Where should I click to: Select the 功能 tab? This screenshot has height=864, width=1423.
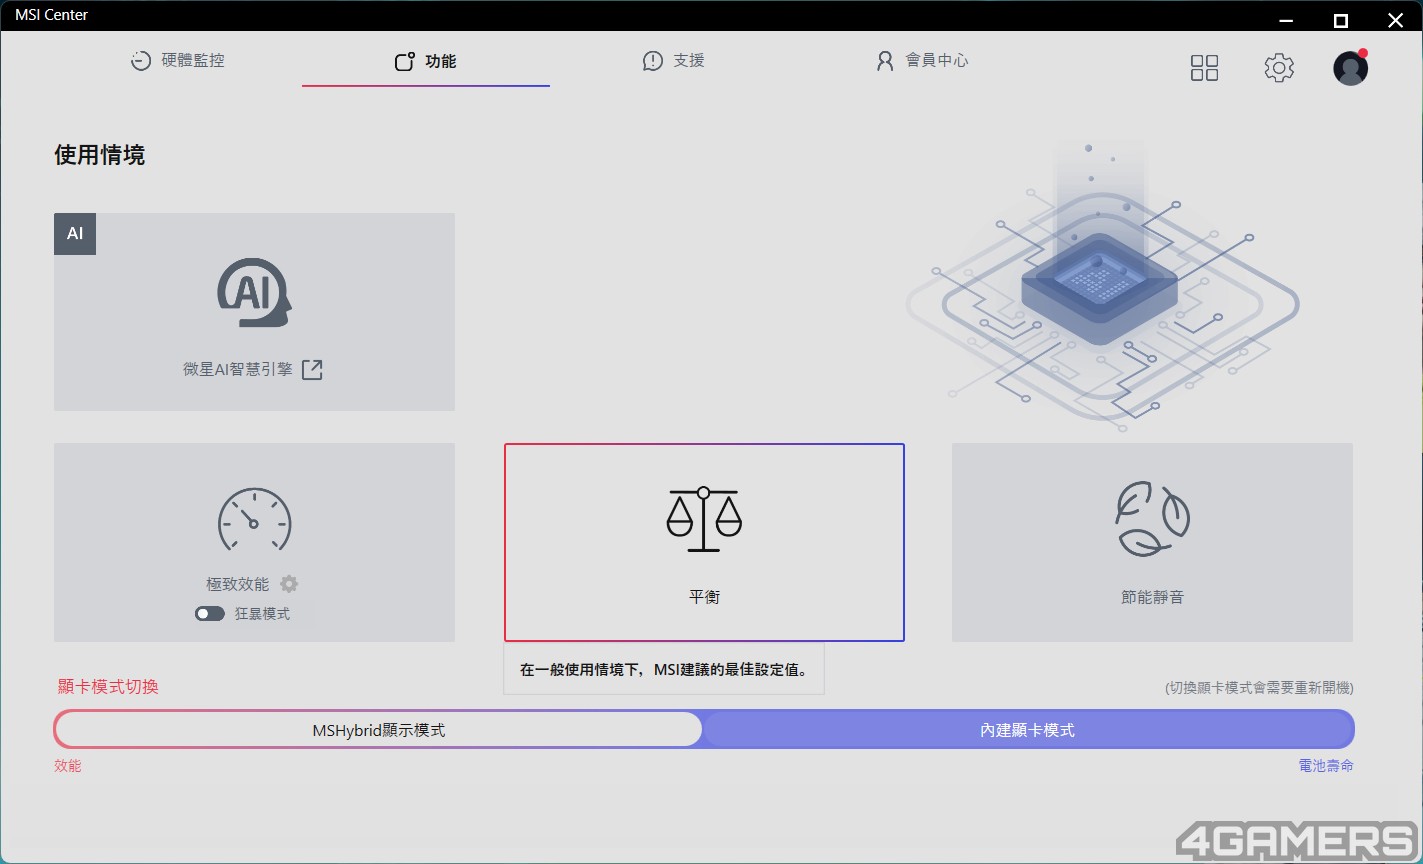(426, 62)
